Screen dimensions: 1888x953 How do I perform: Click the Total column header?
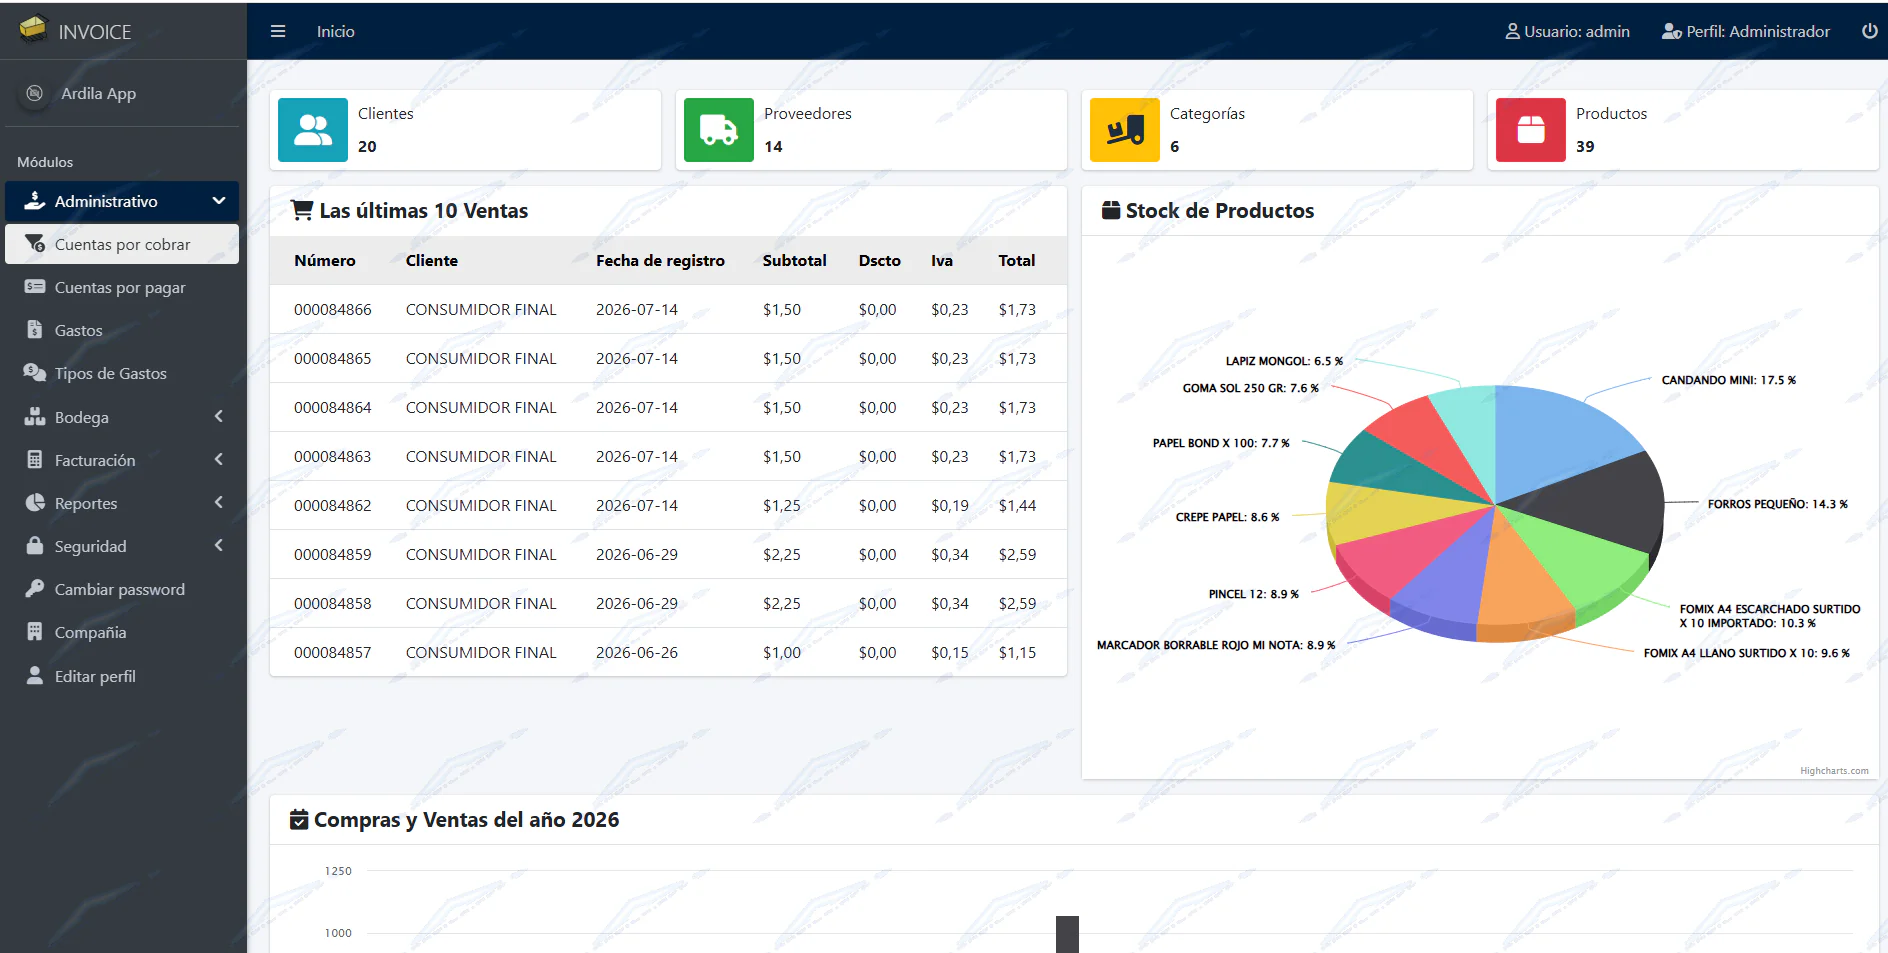point(1017,261)
